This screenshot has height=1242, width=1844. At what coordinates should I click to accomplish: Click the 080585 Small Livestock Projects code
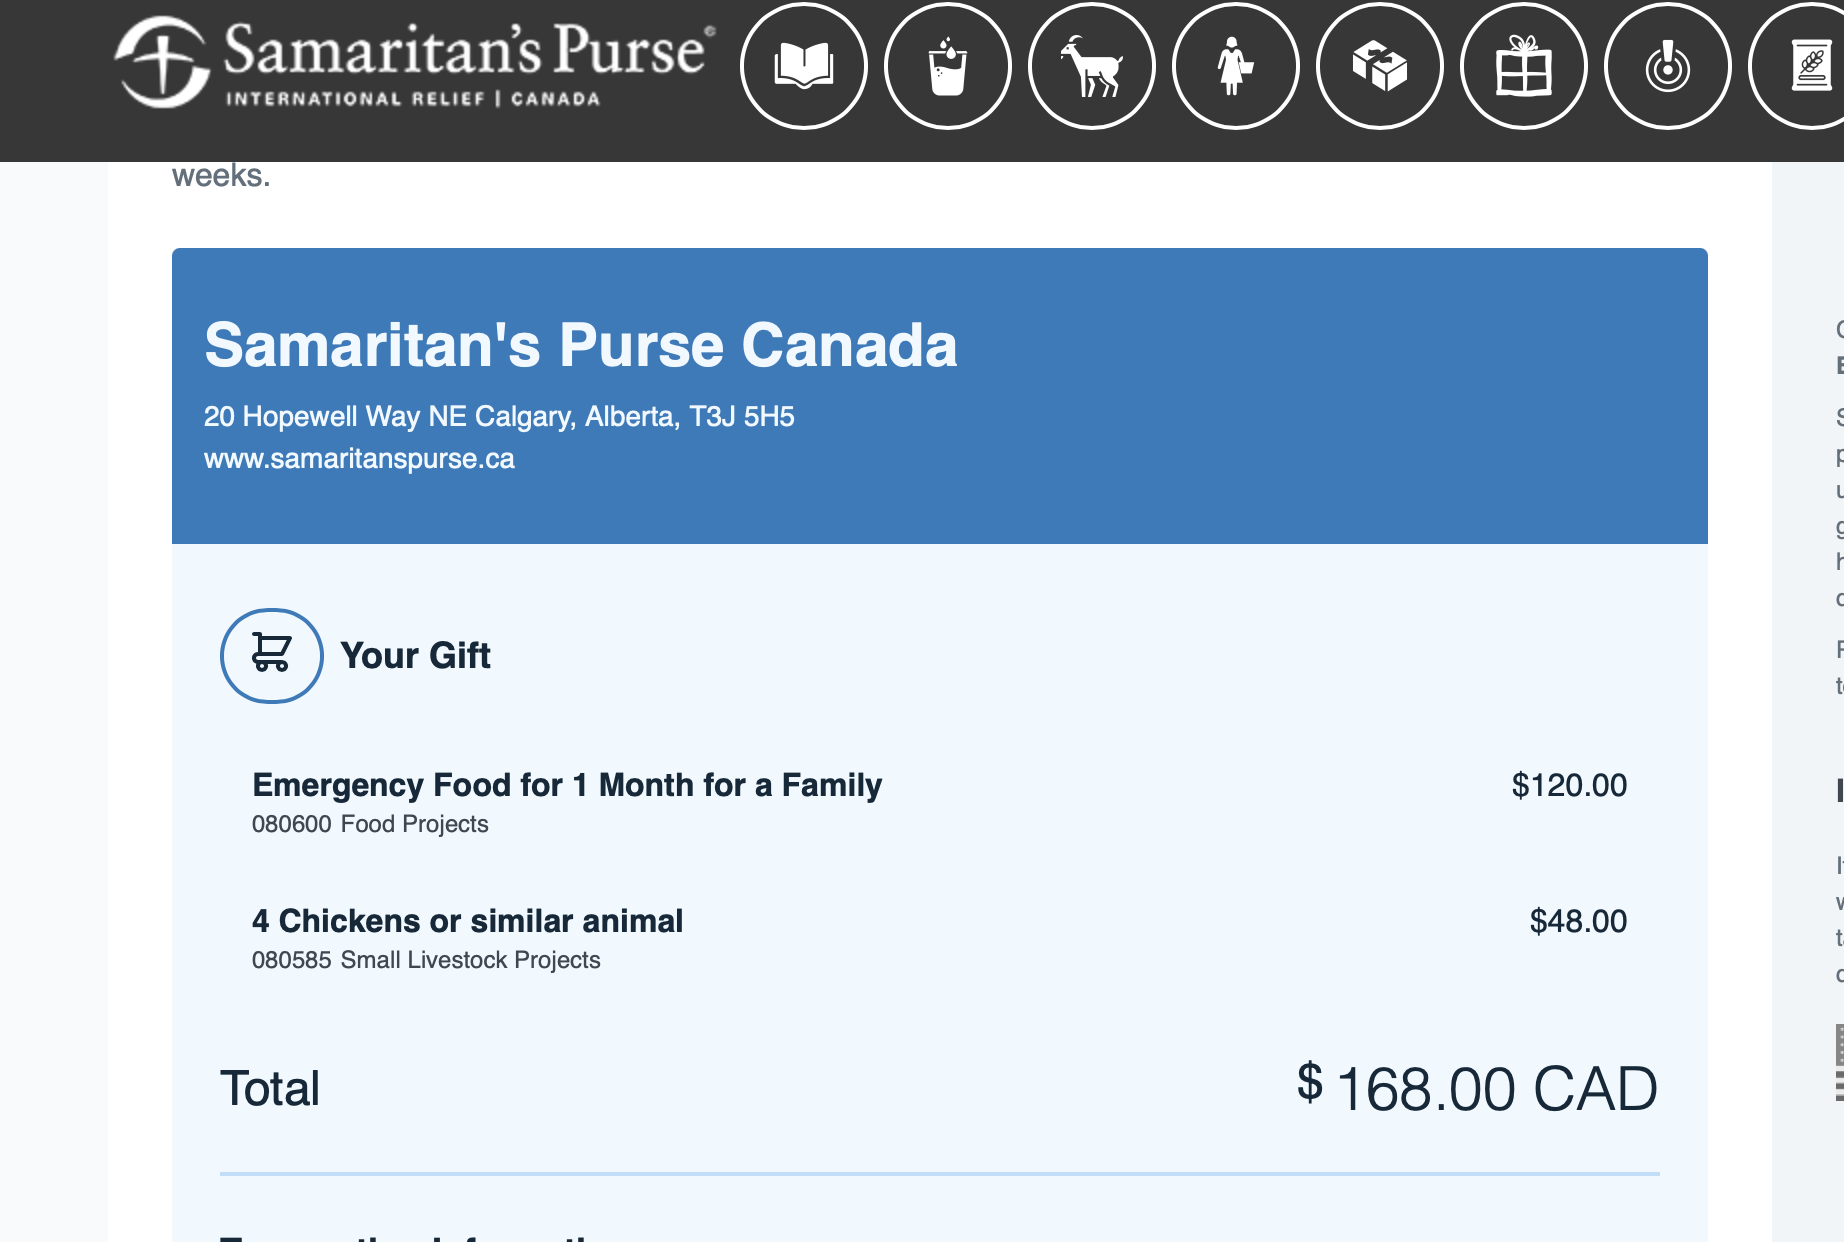[x=426, y=960]
